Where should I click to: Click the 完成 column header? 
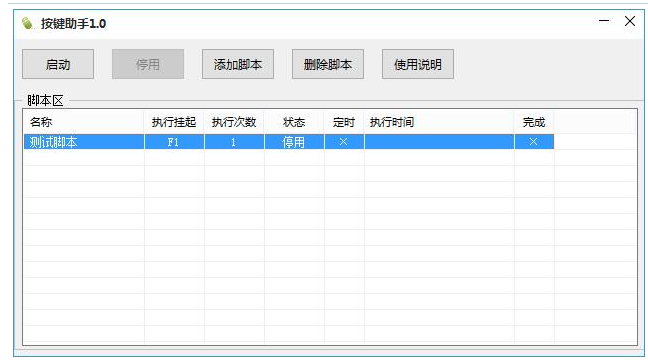click(x=534, y=122)
